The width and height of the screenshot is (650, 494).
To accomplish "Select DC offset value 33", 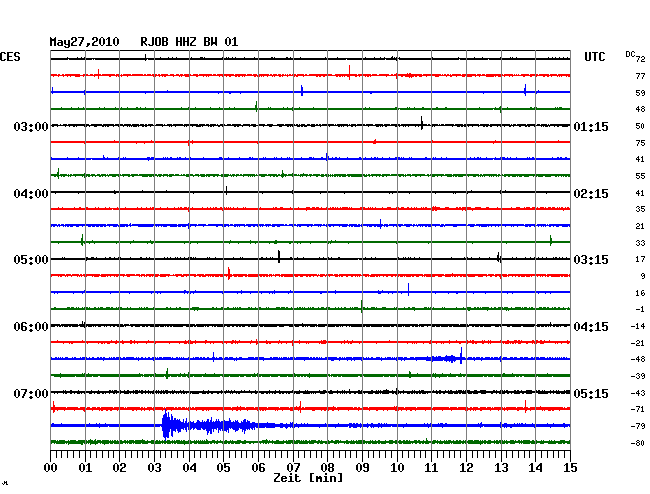I will point(640,243).
